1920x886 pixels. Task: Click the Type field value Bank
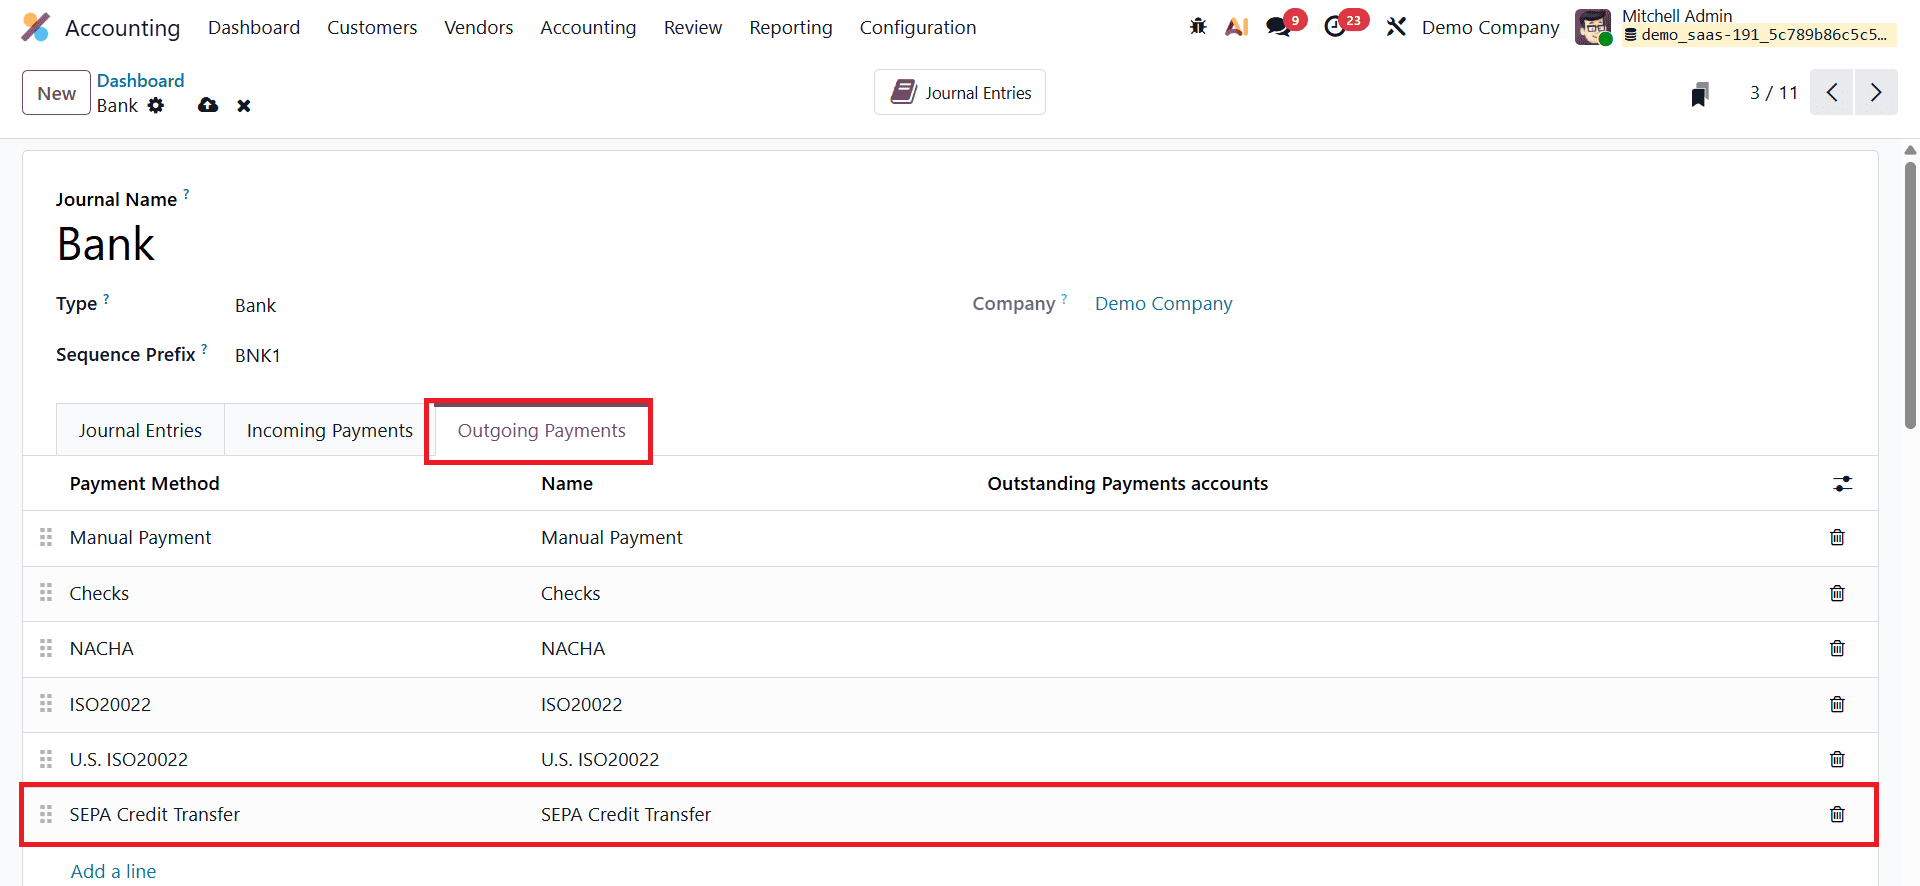pos(255,305)
